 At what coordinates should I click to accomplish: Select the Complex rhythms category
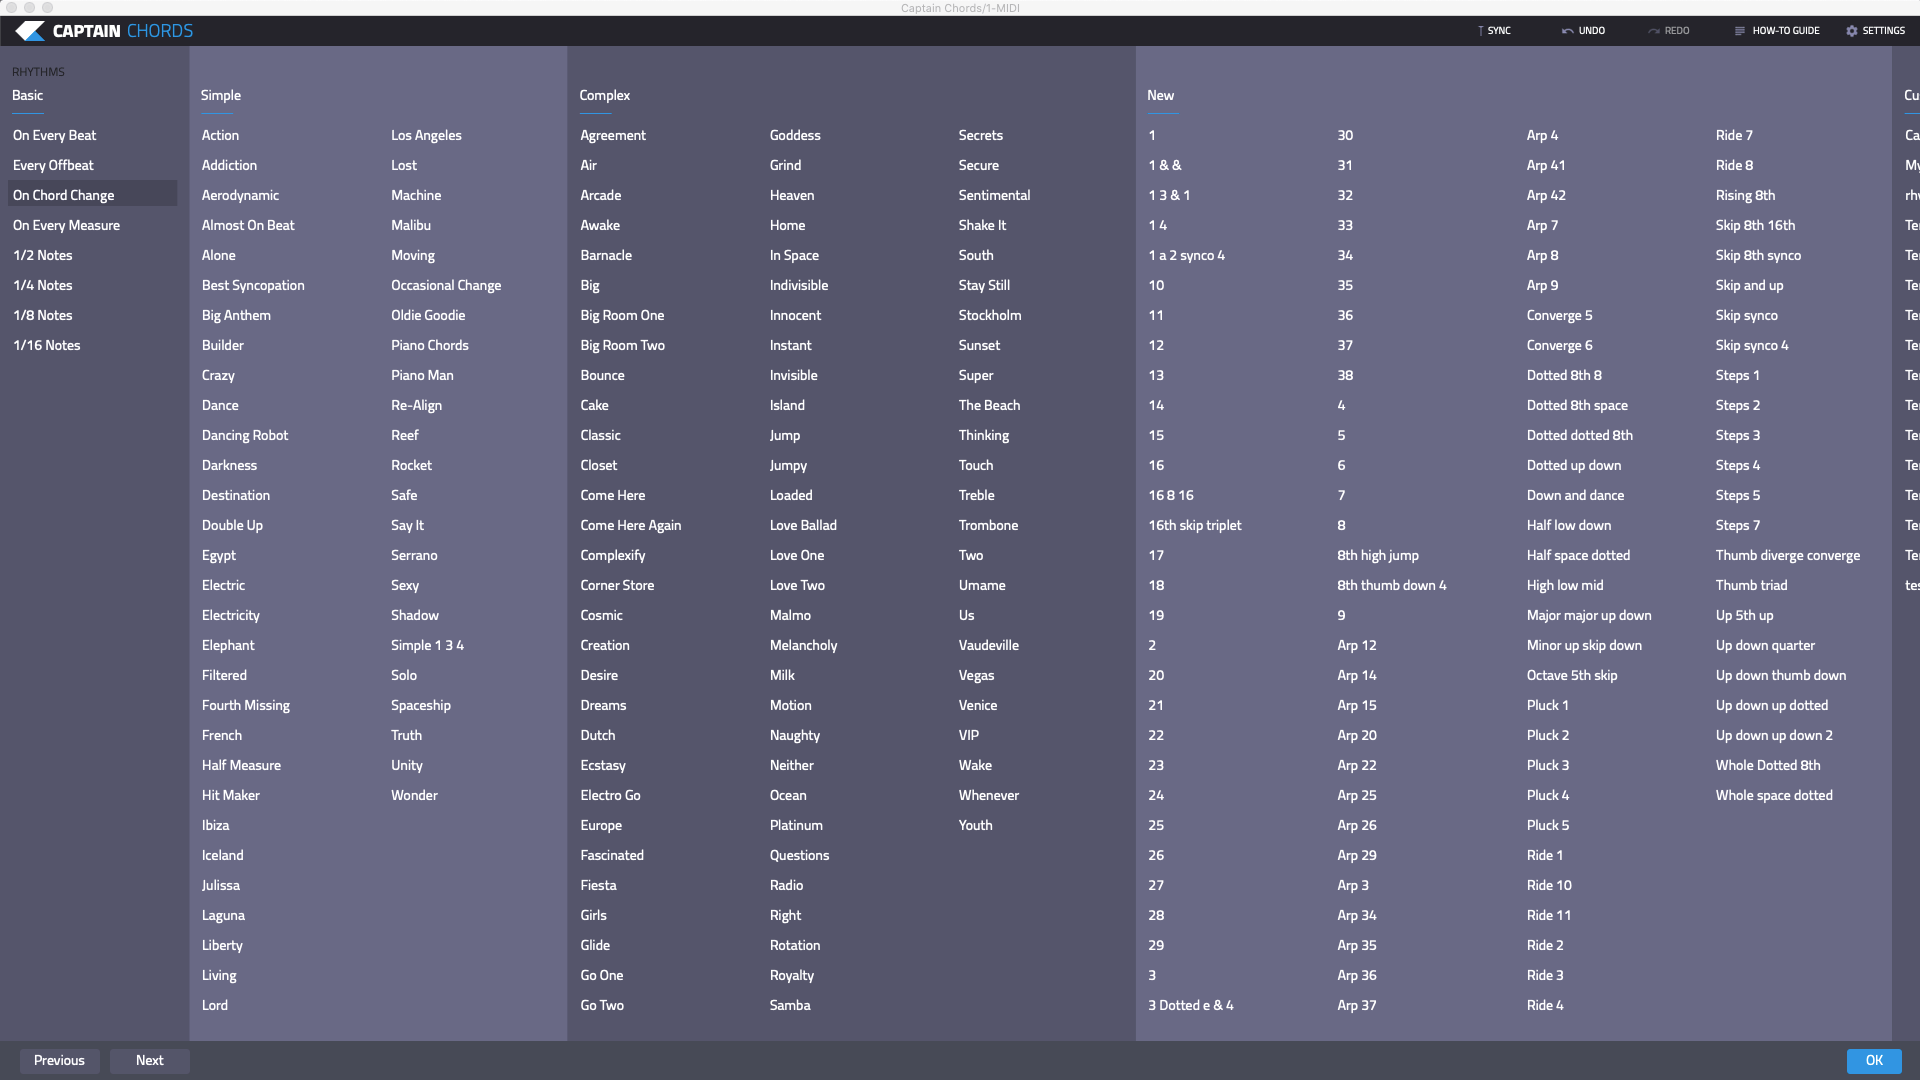pyautogui.click(x=604, y=94)
